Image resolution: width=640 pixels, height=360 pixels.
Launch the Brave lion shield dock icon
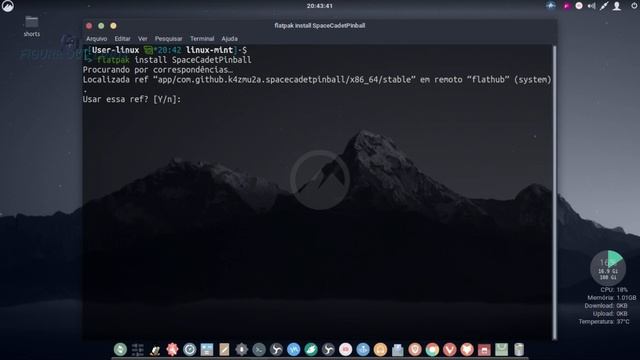click(x=415, y=349)
